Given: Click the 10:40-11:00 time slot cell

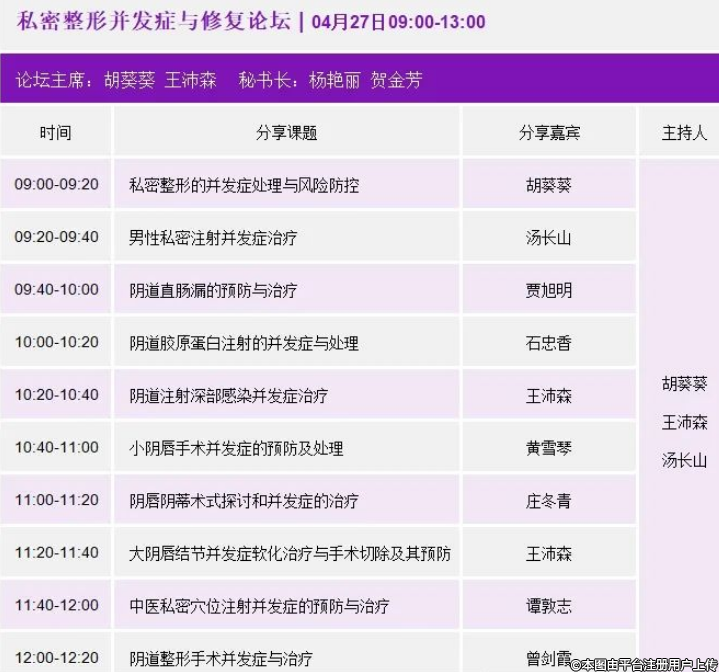Looking at the screenshot, I should [x=56, y=448].
